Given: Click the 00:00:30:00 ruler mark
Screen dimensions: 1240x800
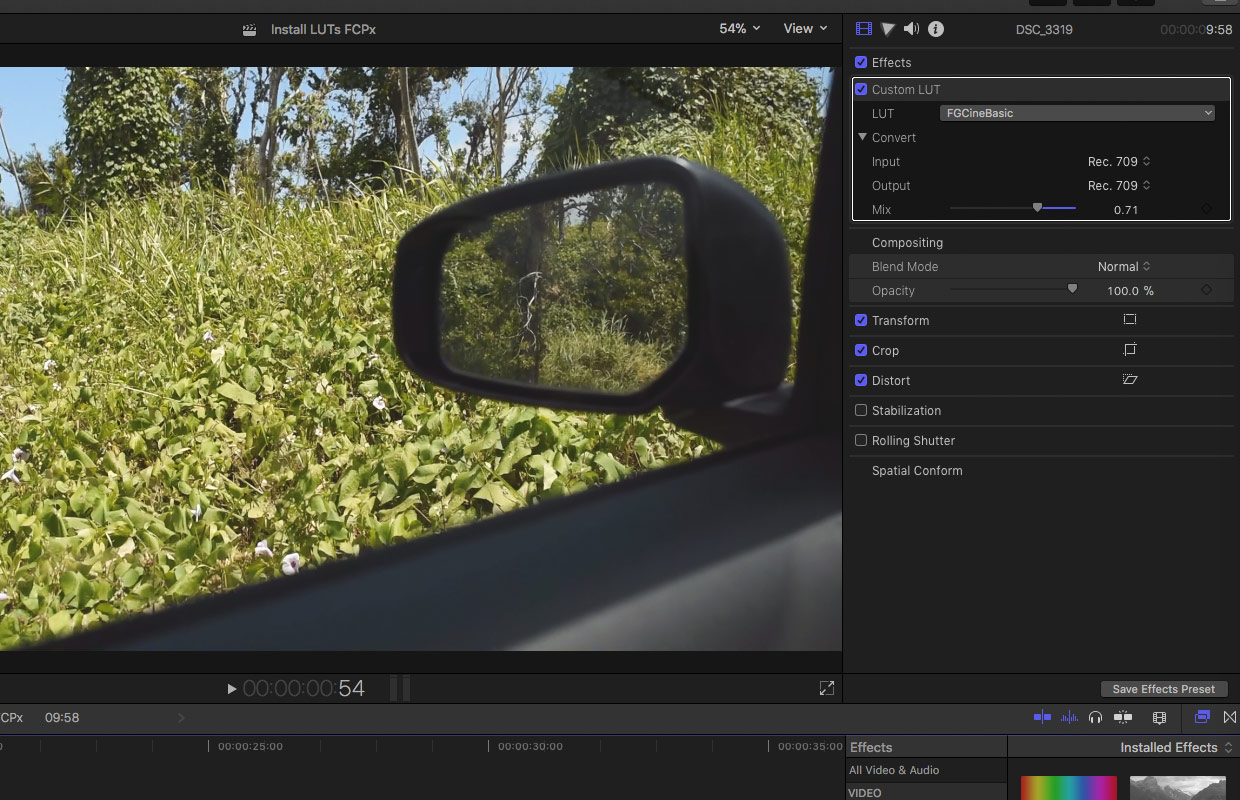Looking at the screenshot, I should tap(530, 746).
